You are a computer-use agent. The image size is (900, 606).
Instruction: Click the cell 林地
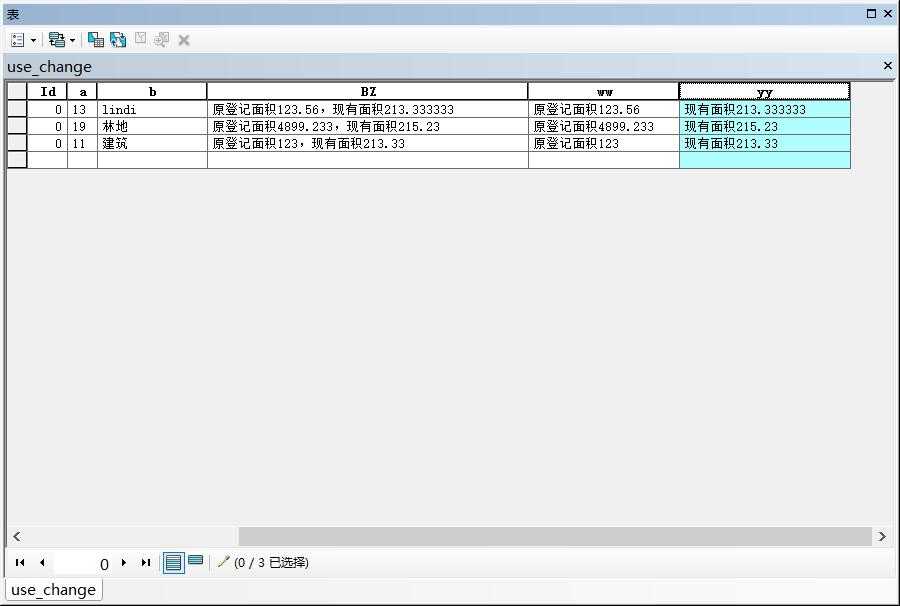[152, 126]
